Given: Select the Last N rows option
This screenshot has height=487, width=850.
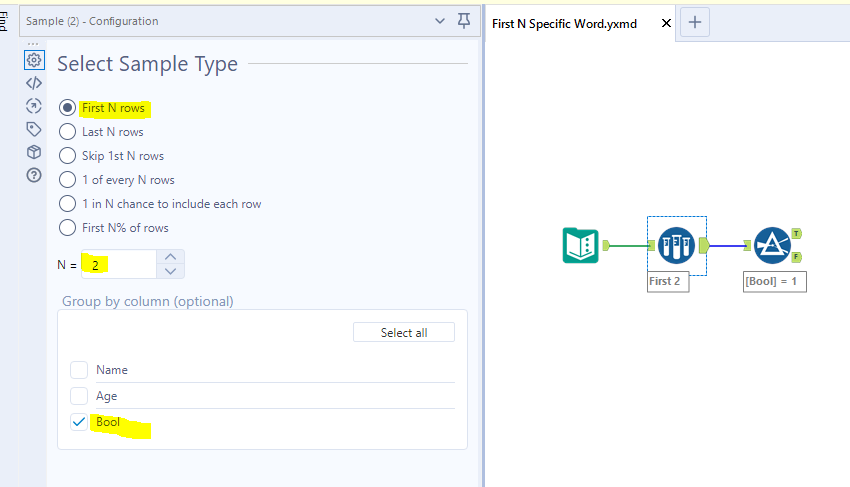Looking at the screenshot, I should (68, 131).
